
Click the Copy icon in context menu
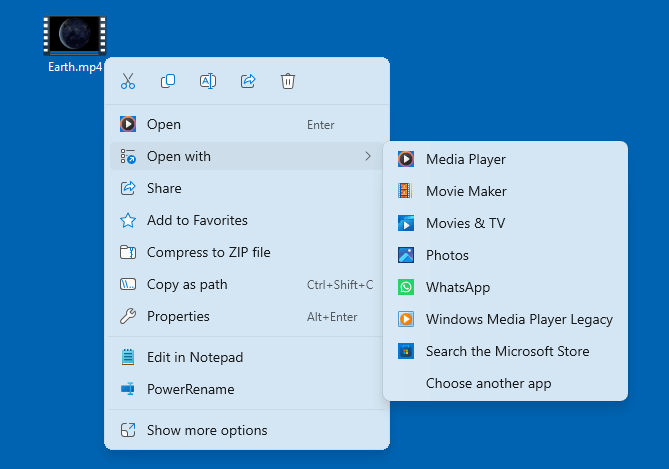click(168, 81)
